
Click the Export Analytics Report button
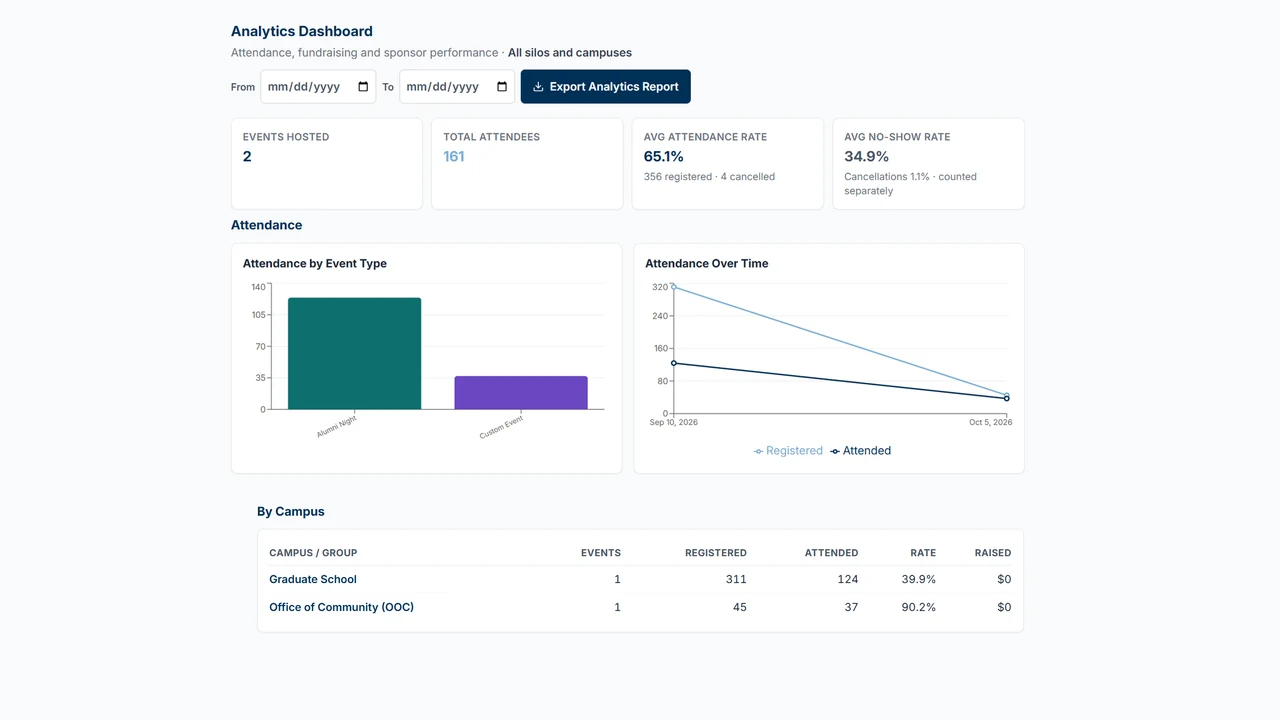(x=606, y=87)
